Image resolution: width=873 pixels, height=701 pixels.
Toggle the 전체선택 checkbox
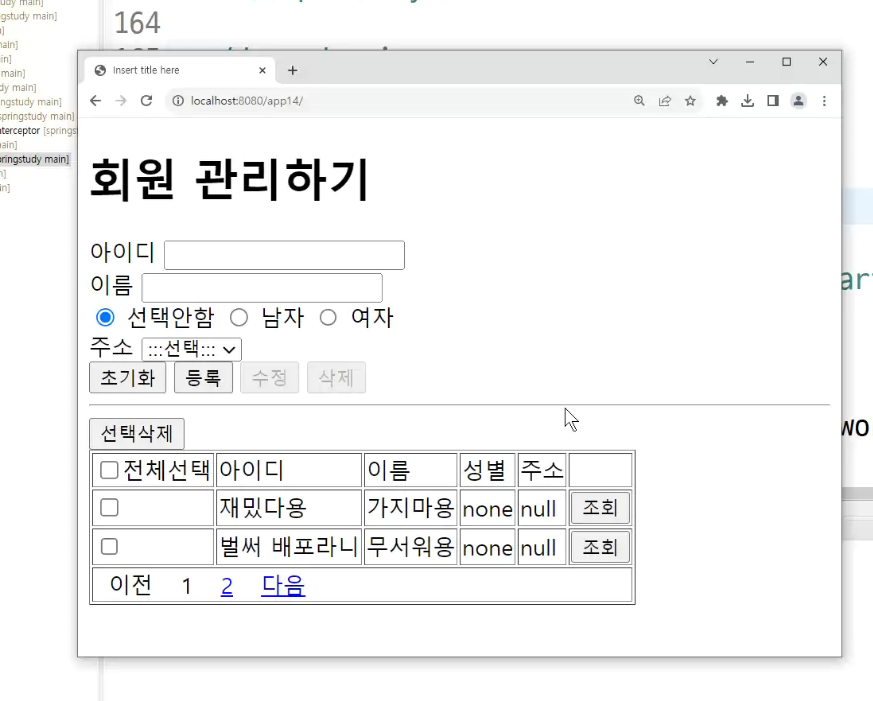coord(109,470)
